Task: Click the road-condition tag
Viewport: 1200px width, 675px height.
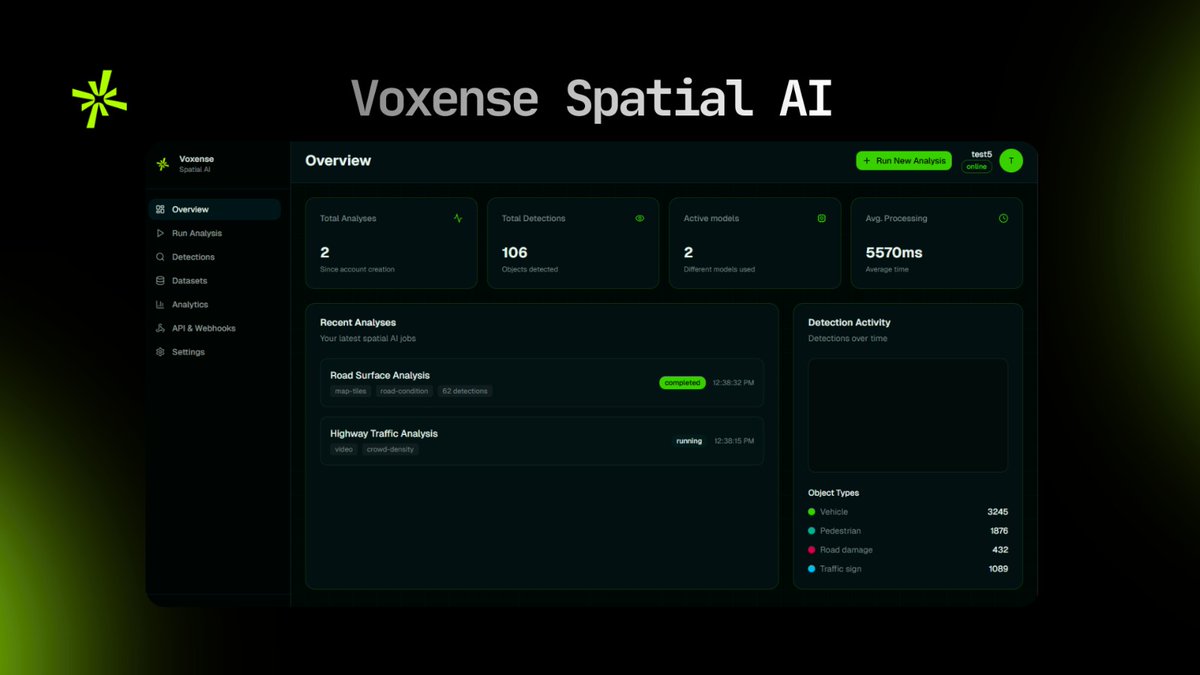Action: [404, 391]
